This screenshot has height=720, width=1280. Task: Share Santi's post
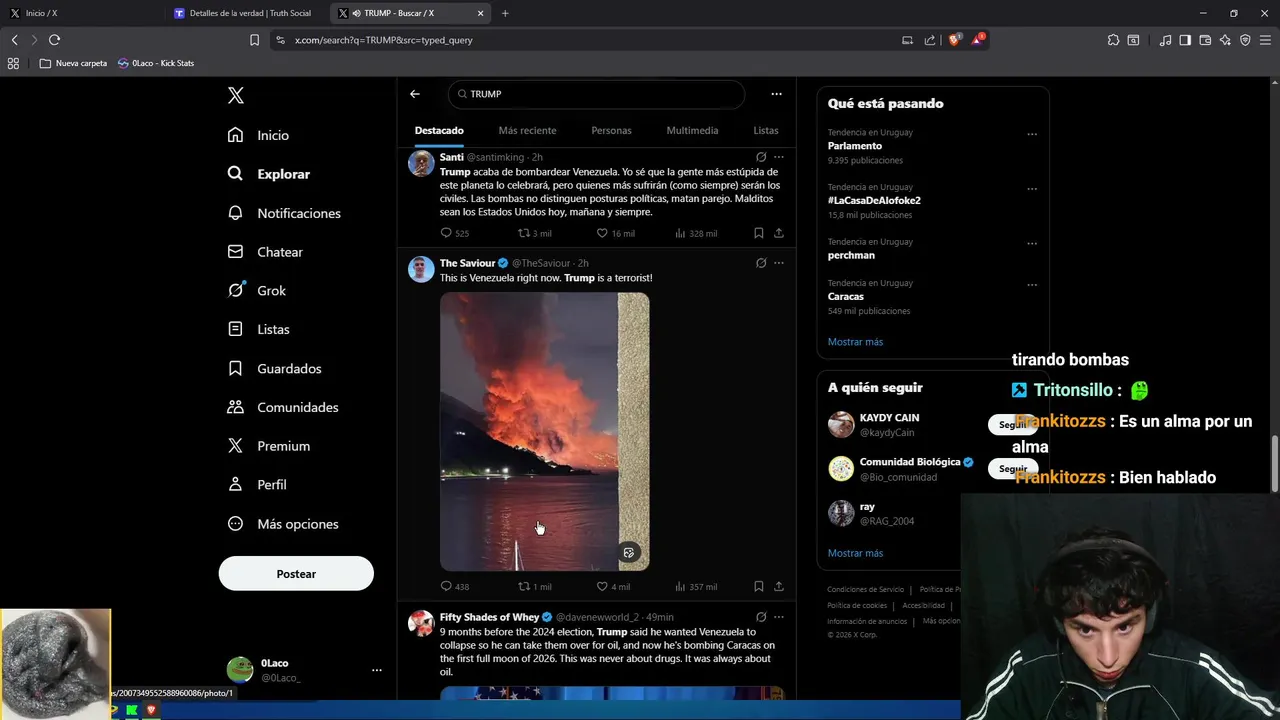point(779,233)
